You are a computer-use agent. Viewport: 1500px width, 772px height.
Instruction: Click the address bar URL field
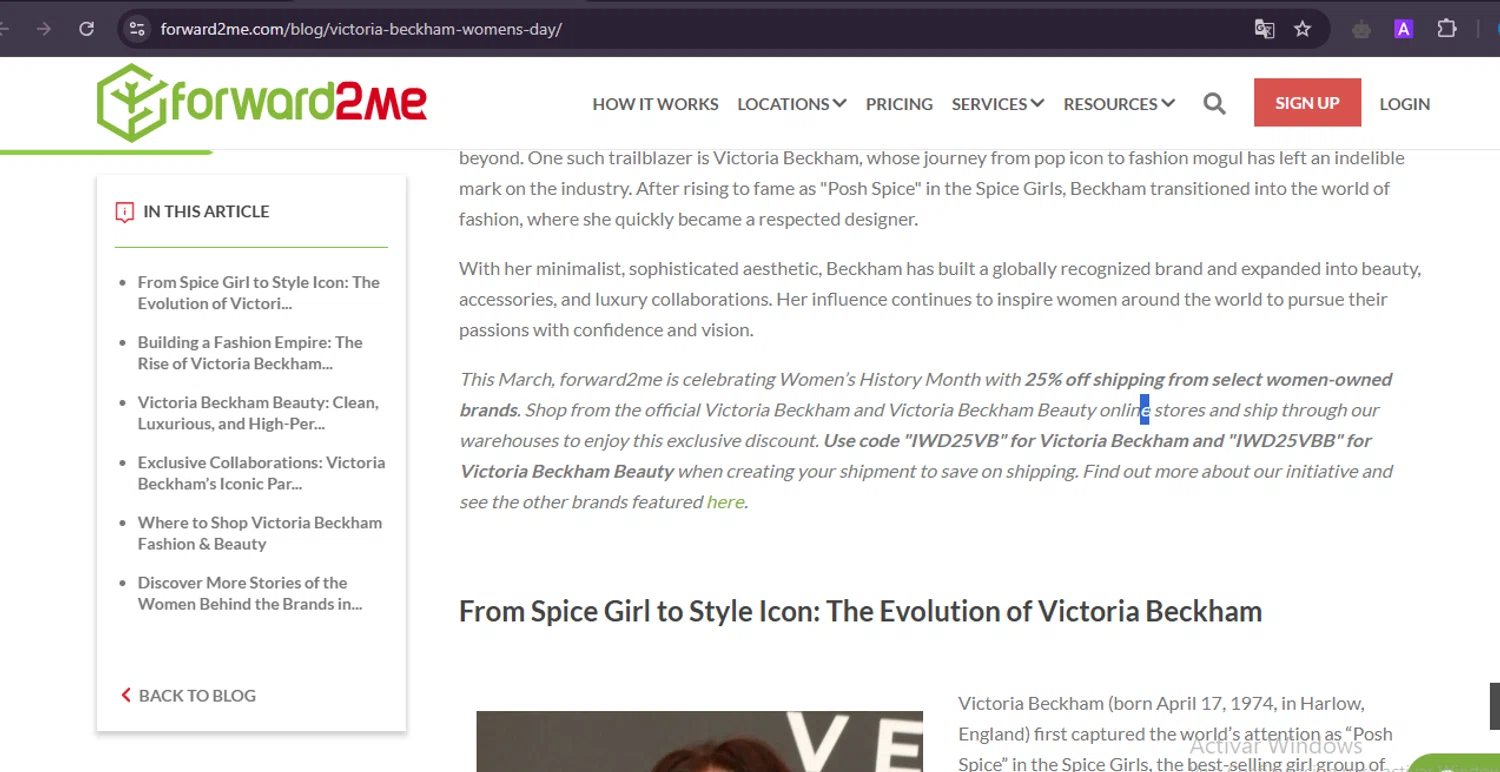click(700, 29)
